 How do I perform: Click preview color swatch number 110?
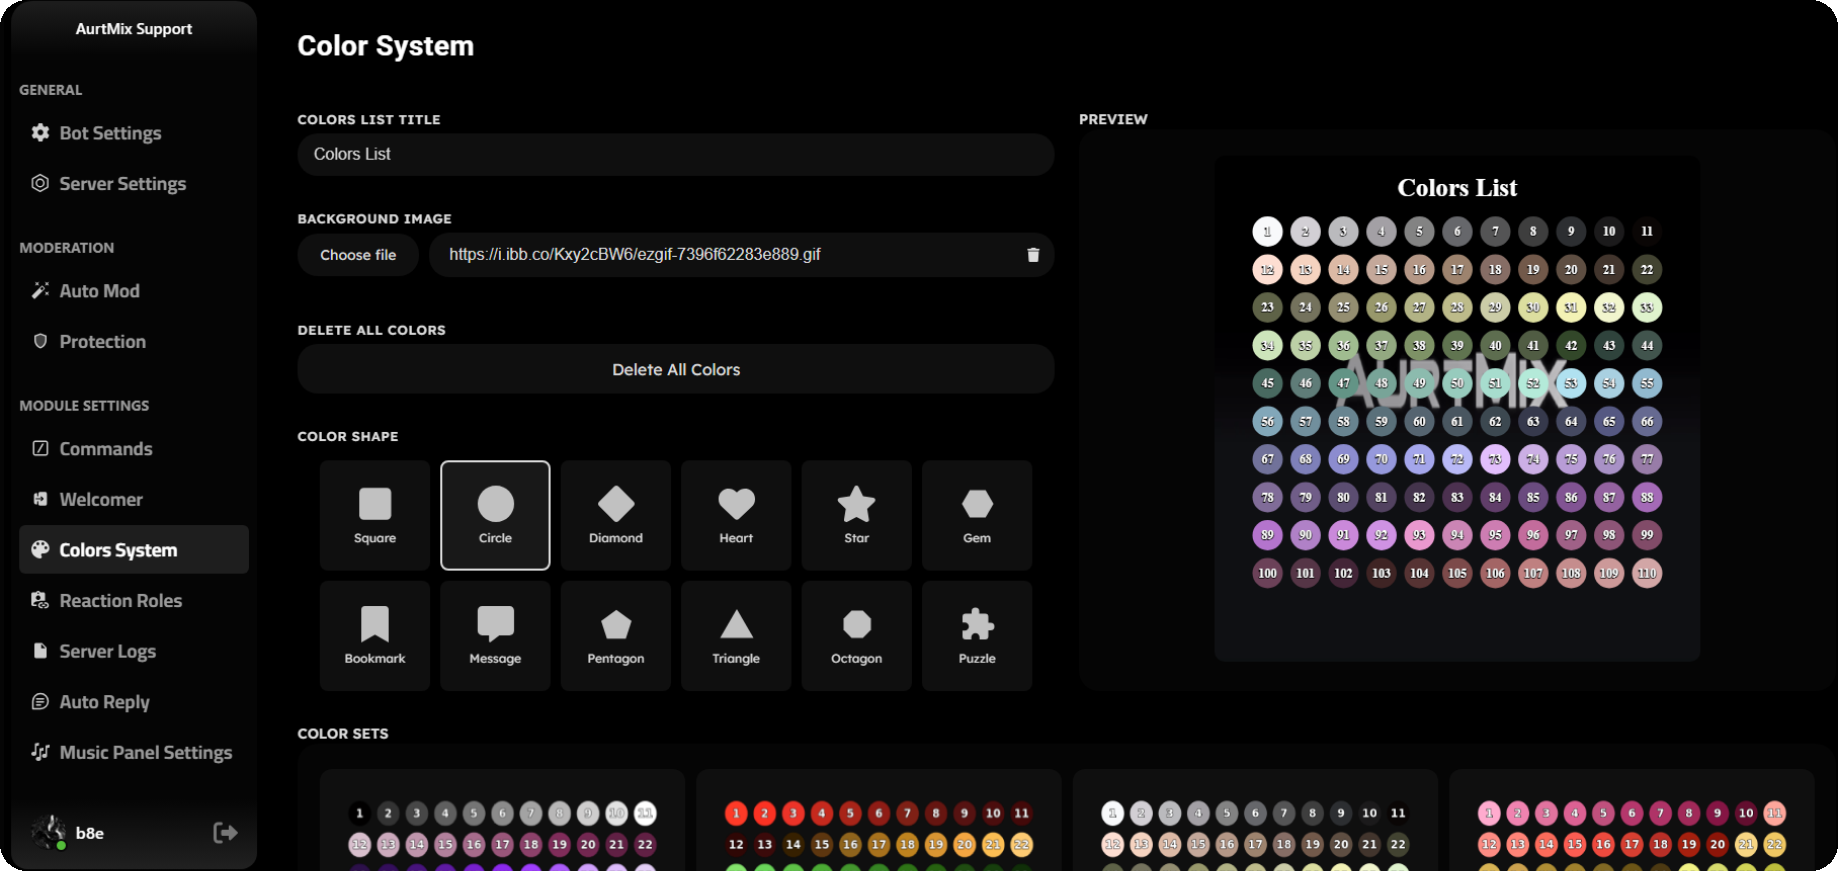coord(1647,573)
